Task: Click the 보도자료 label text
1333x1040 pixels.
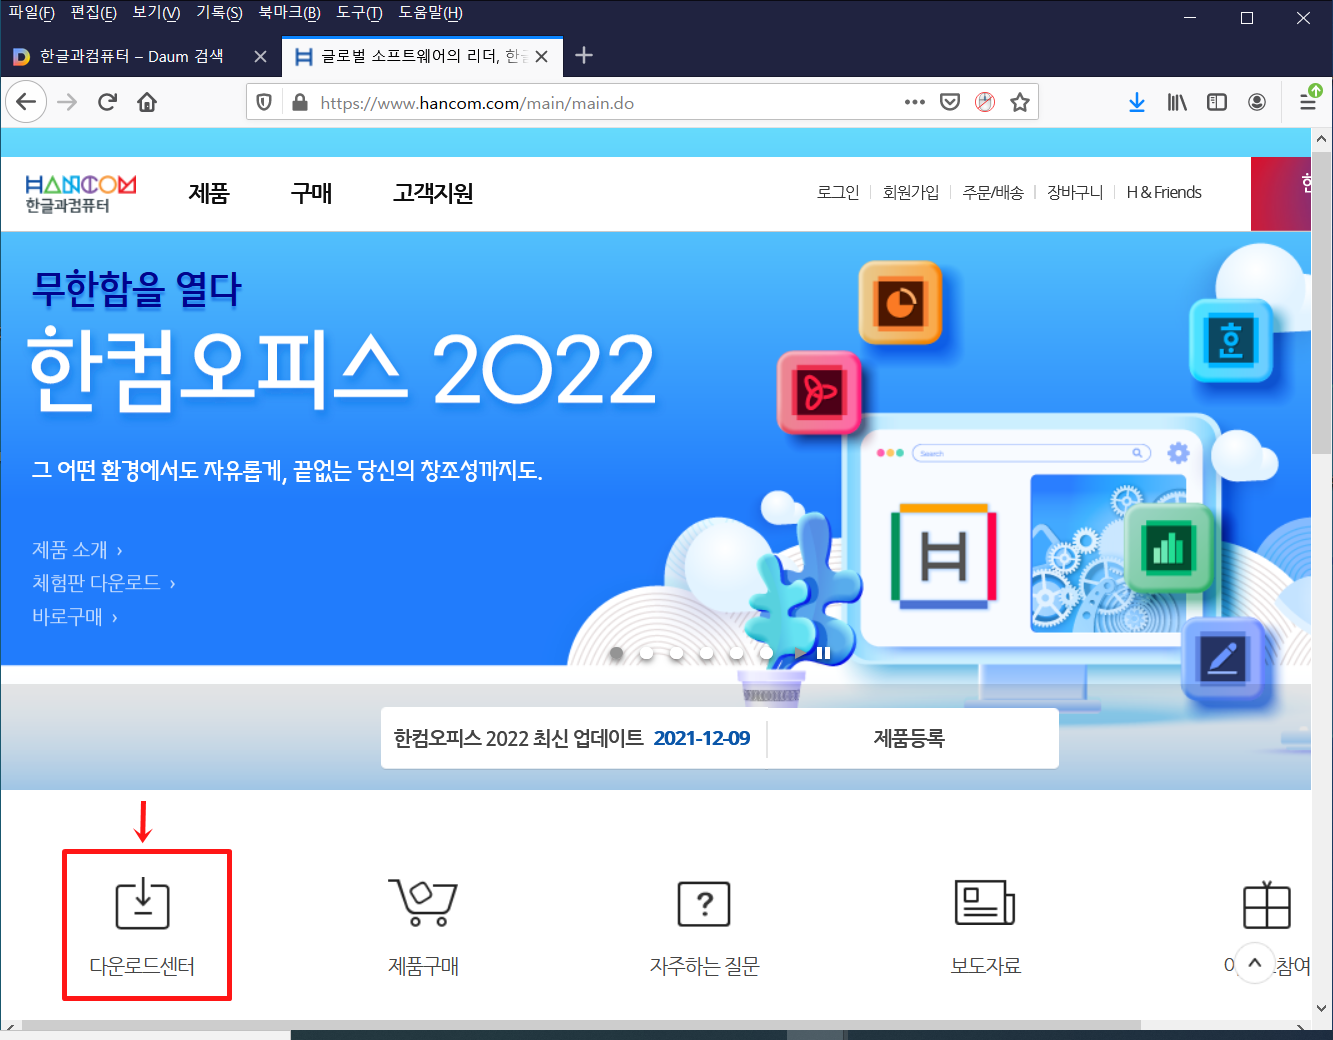Action: [986, 966]
